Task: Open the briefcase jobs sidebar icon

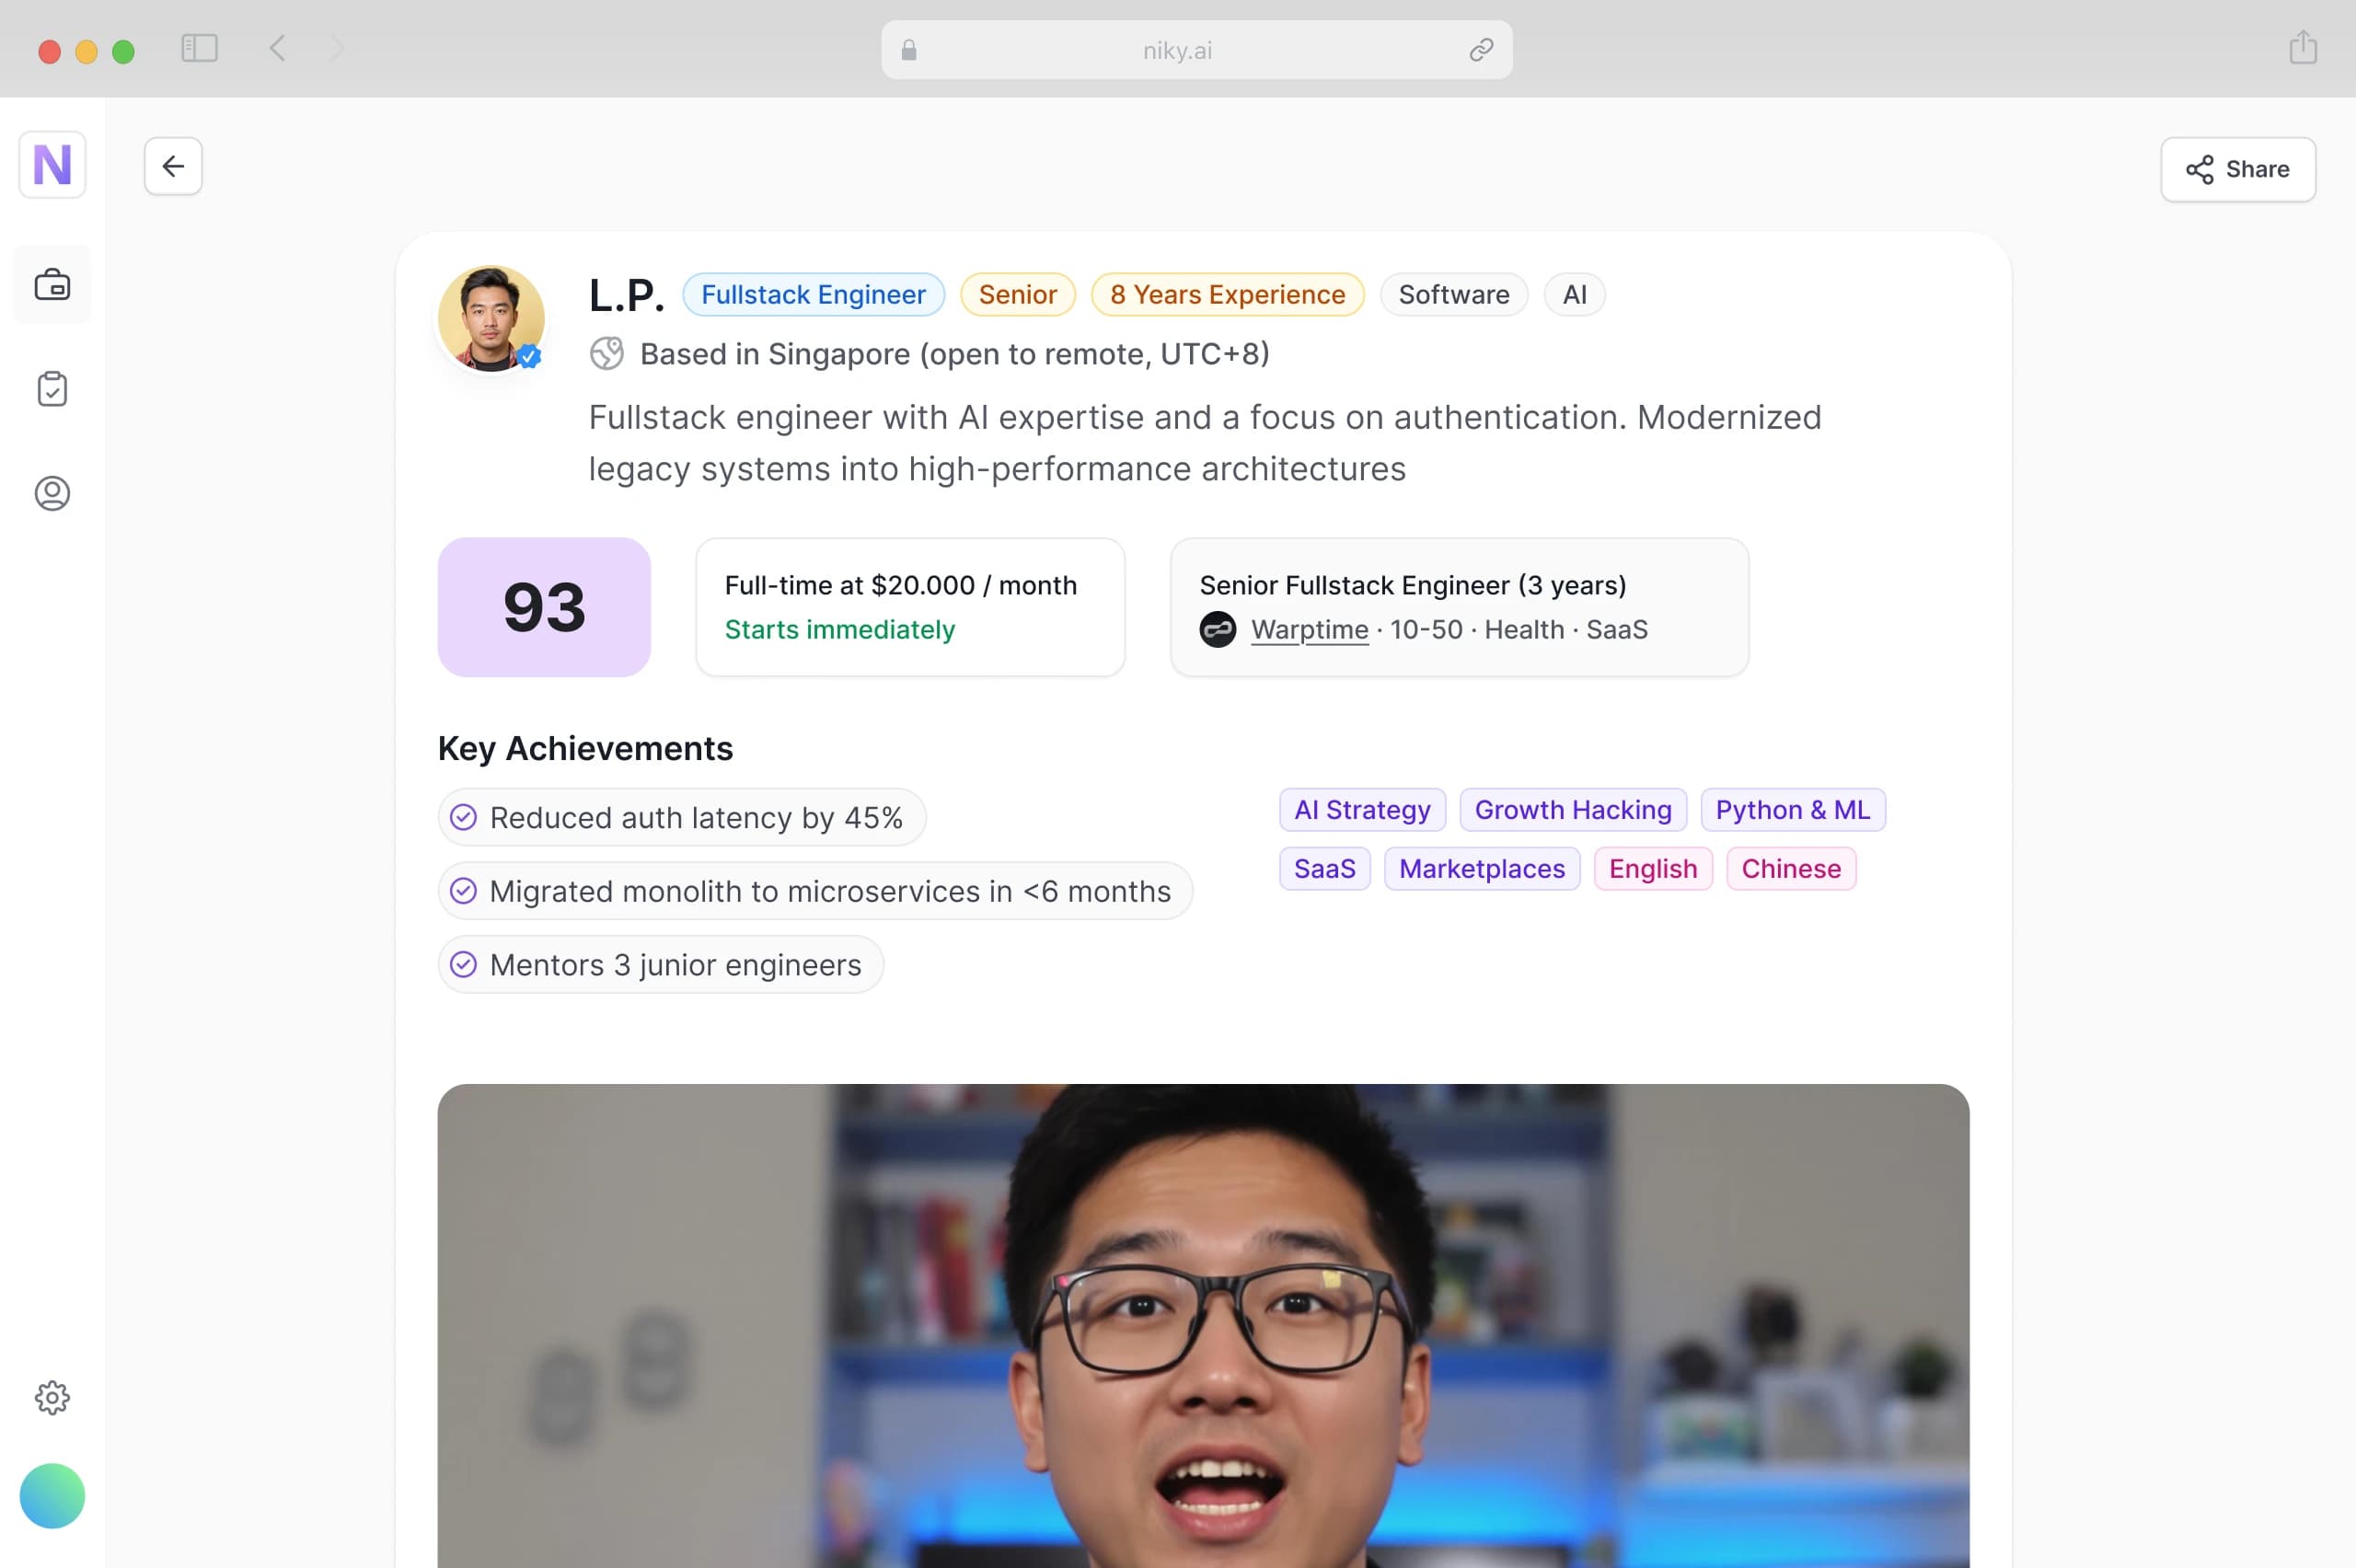Action: click(52, 285)
